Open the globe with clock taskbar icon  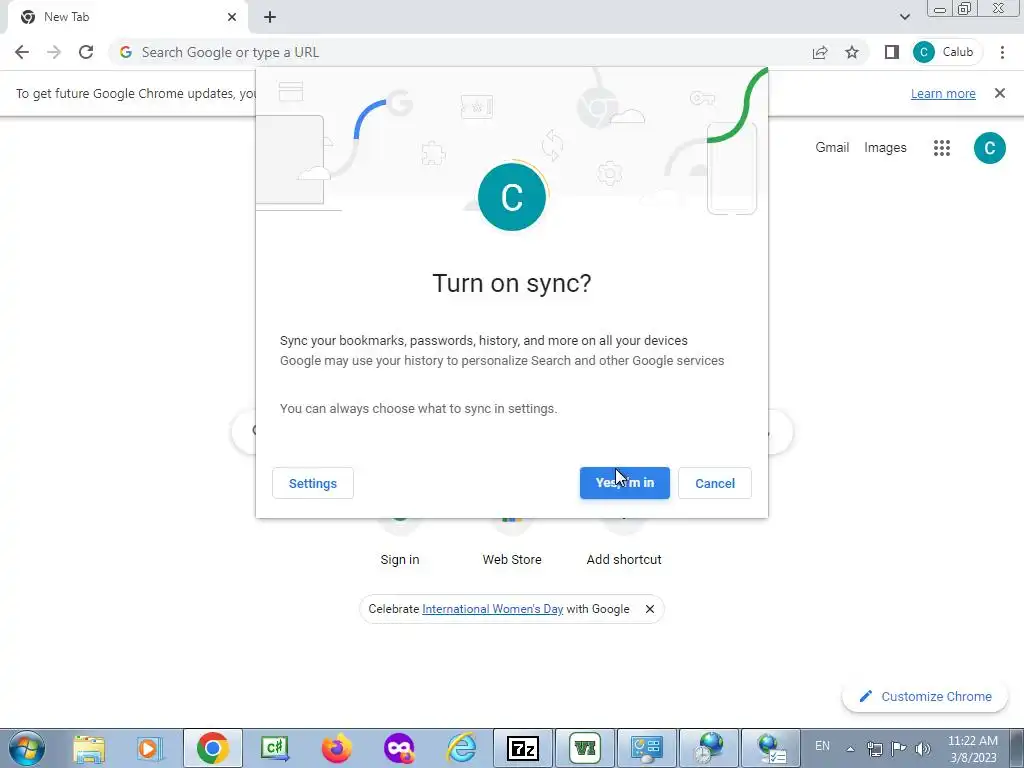(709, 748)
